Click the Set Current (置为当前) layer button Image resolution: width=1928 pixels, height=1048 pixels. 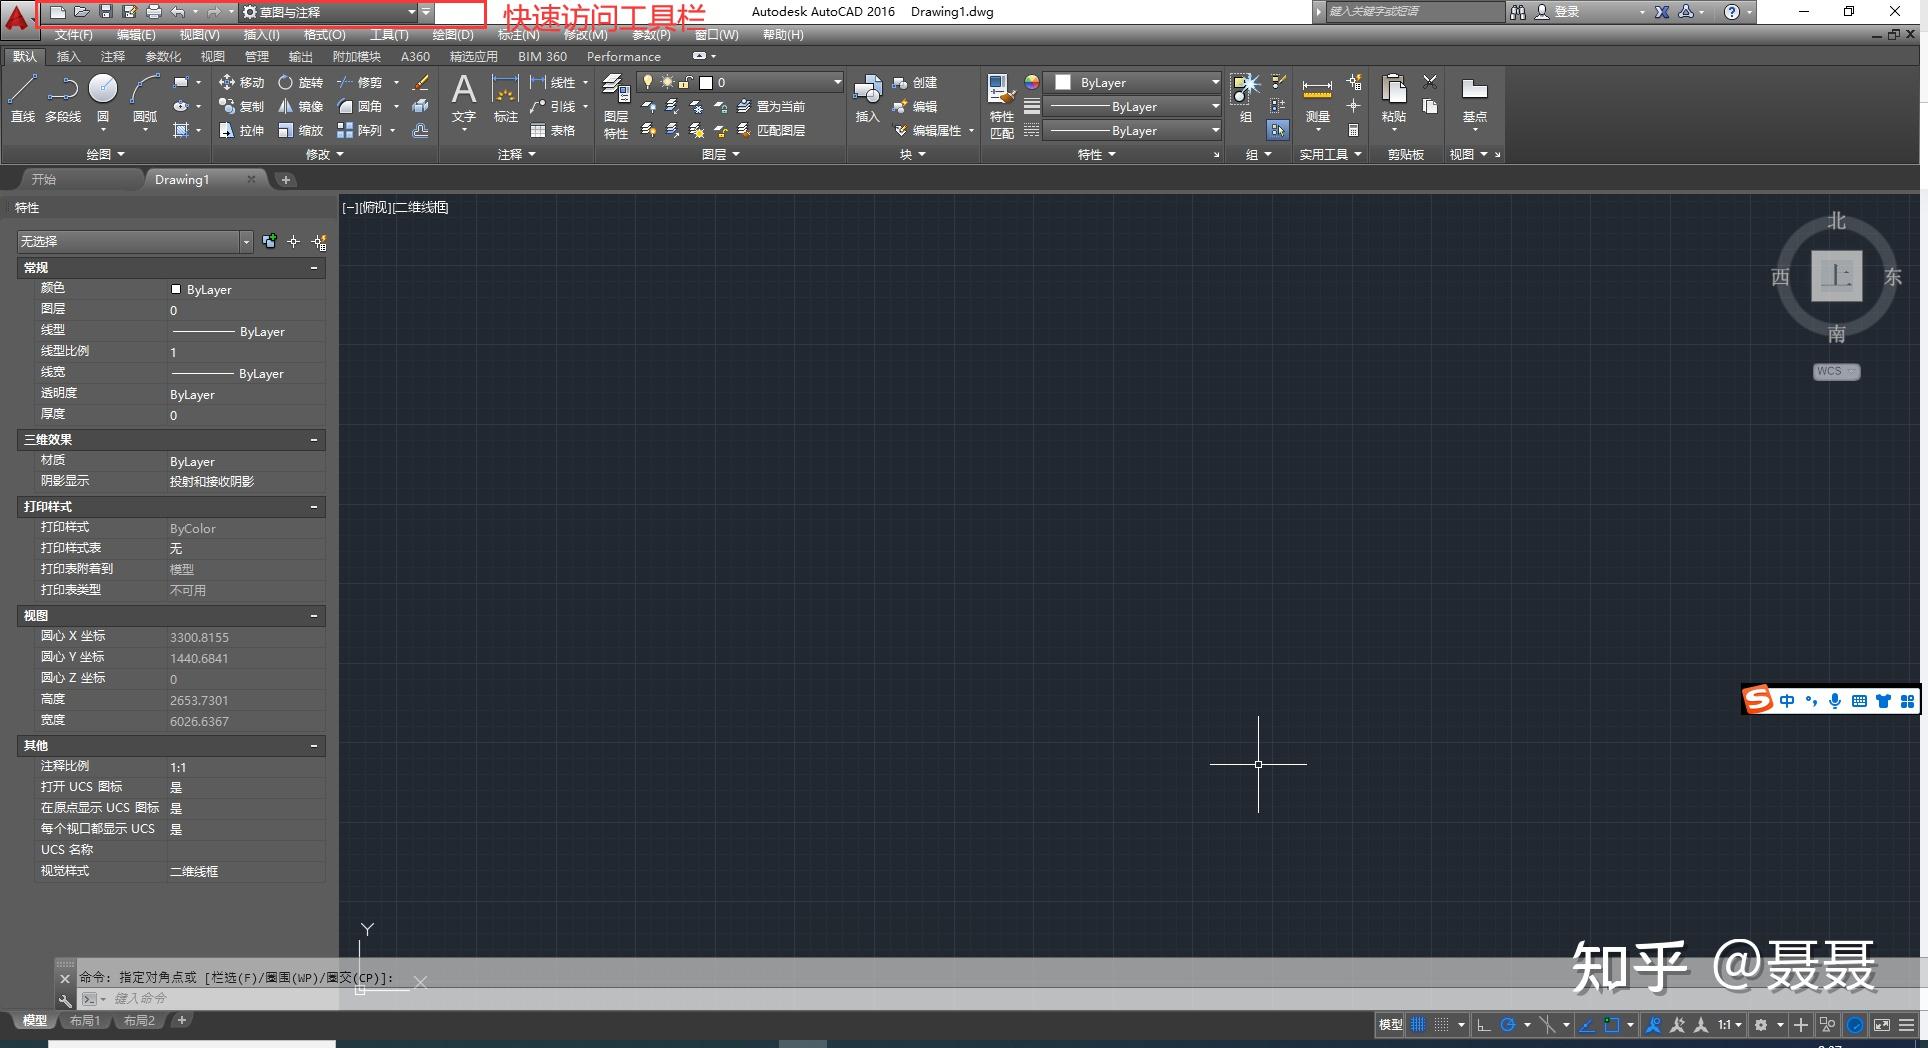[x=771, y=106]
